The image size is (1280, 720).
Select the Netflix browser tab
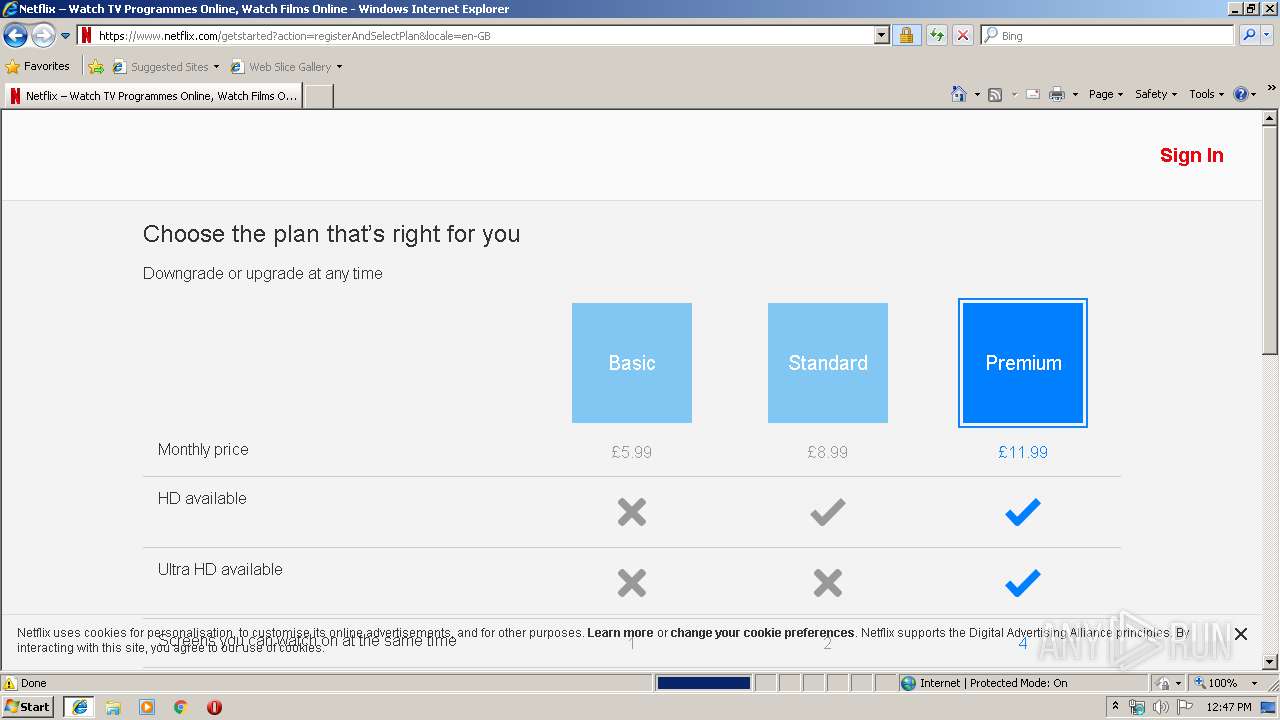click(x=152, y=96)
